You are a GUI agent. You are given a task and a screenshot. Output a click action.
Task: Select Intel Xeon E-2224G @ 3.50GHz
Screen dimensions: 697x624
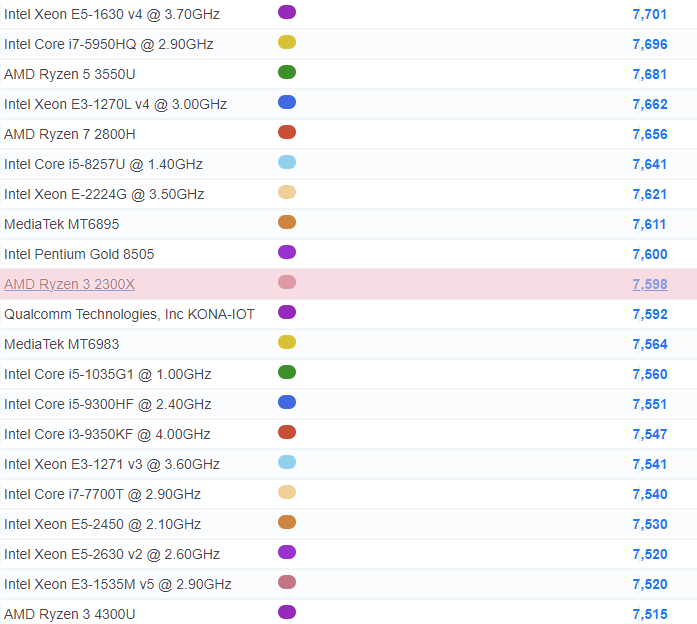coord(104,194)
